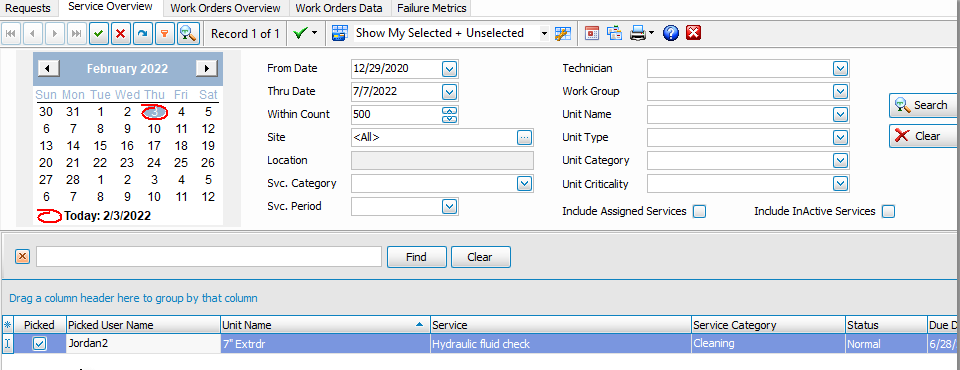Click the Search button

pyautogui.click(x=923, y=105)
